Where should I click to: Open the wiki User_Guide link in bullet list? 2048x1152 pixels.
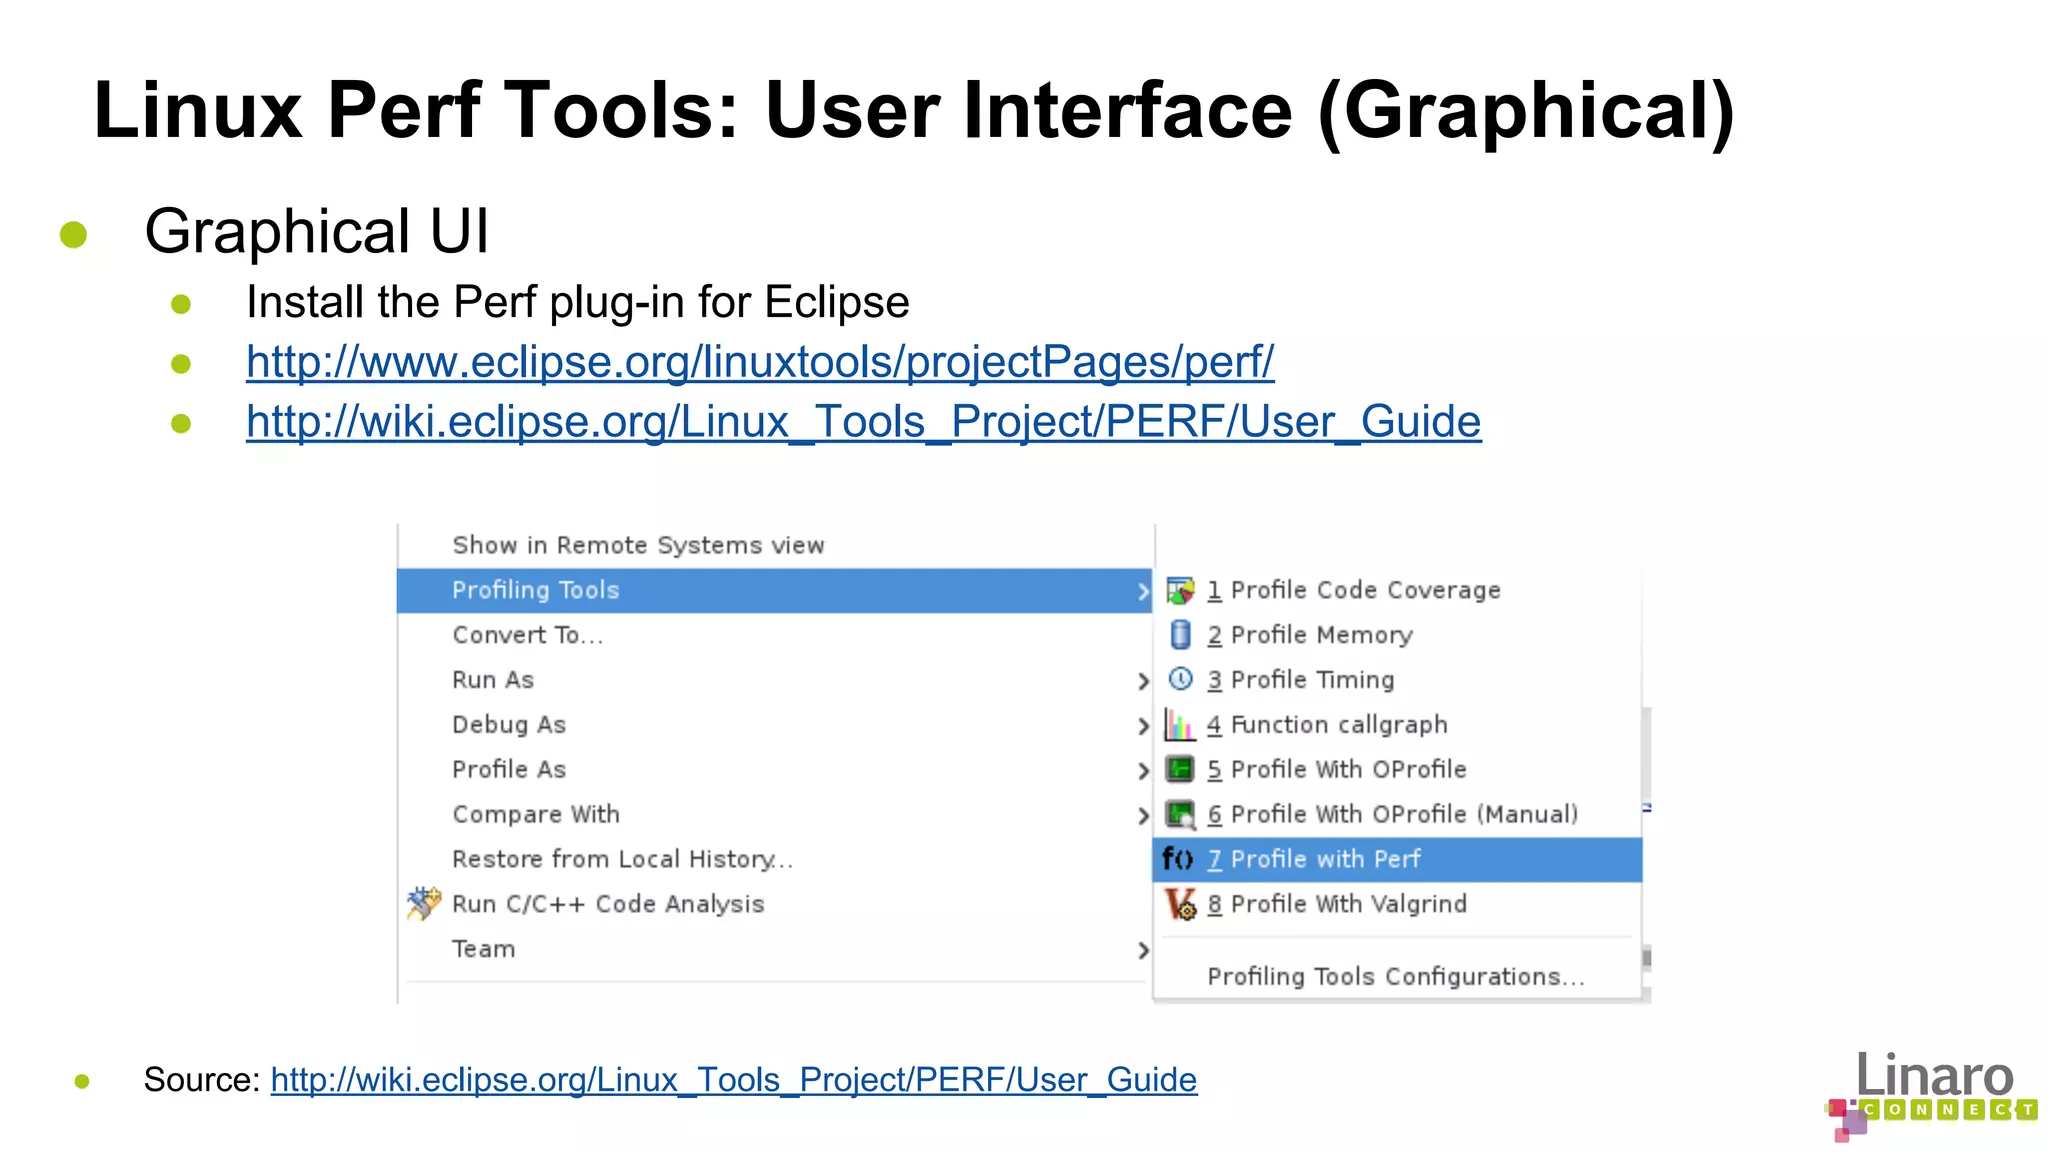tap(864, 422)
